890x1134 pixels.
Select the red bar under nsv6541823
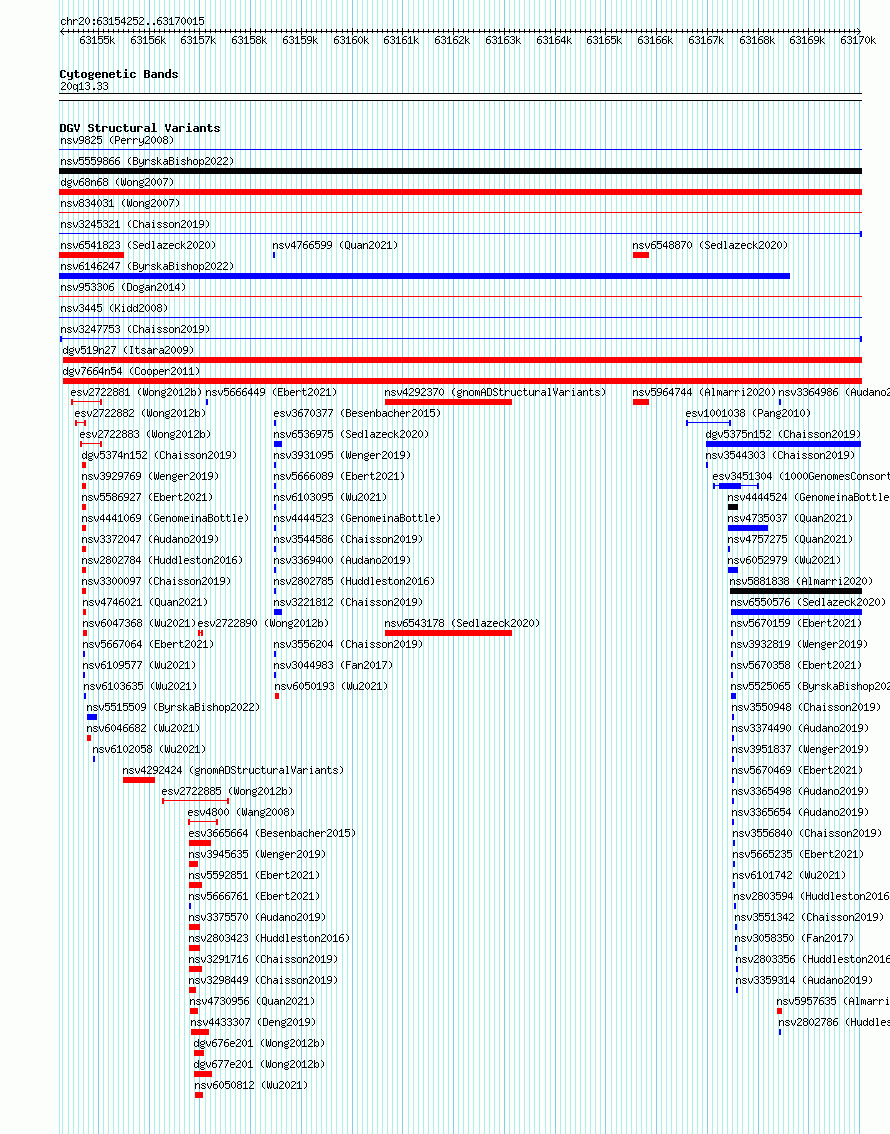click(91, 255)
